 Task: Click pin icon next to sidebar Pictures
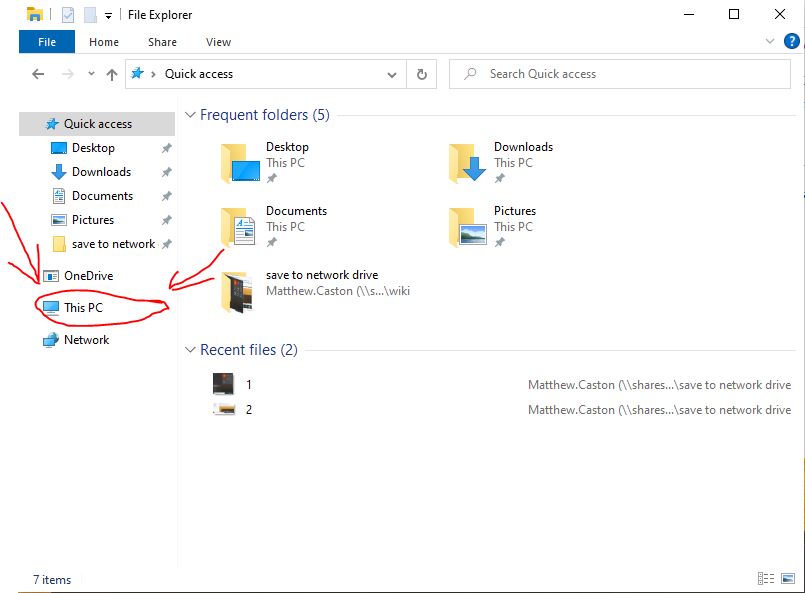click(x=166, y=220)
